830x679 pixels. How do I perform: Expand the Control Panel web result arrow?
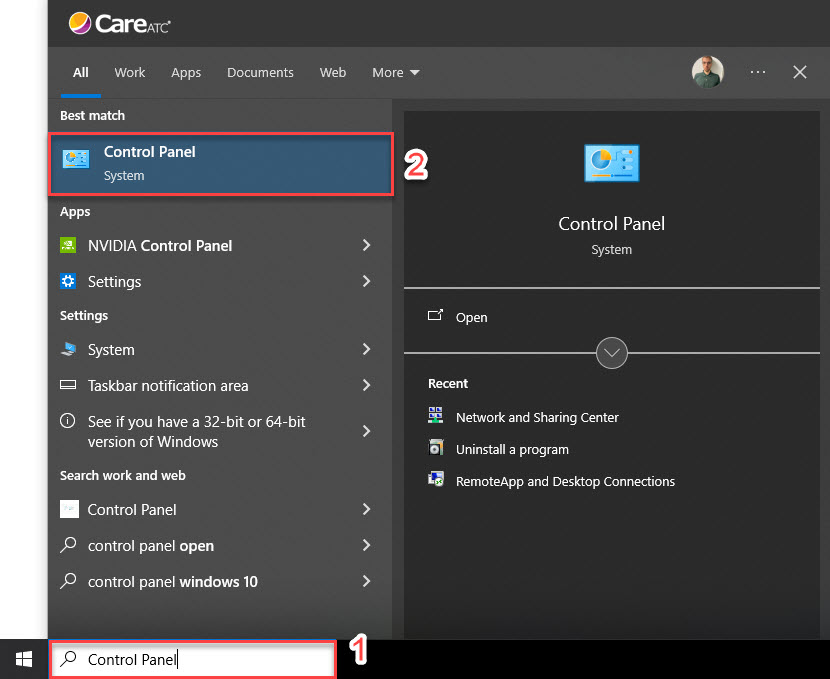(366, 509)
